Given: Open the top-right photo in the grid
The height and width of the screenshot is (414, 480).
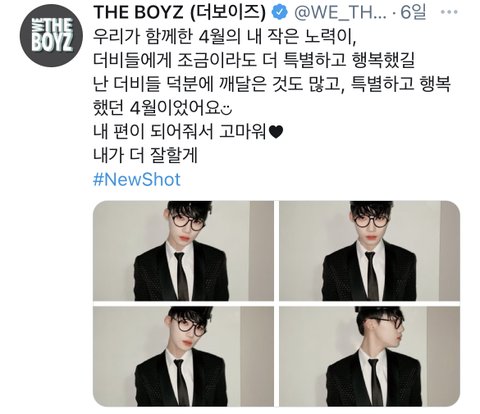Looking at the screenshot, I should 369,251.
